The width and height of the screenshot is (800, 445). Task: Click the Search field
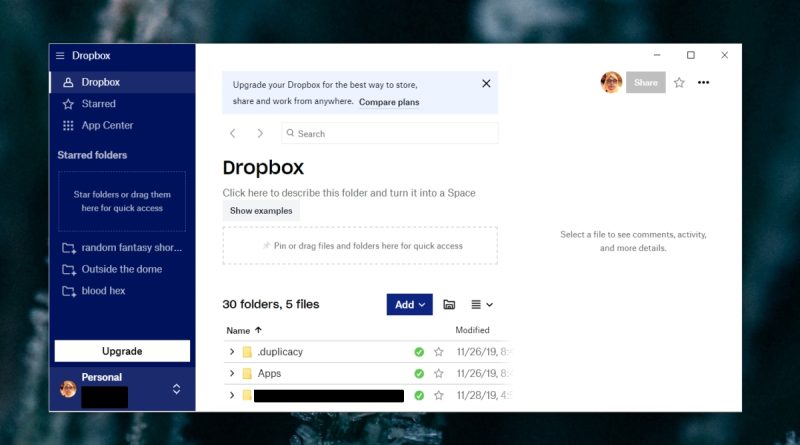point(389,133)
